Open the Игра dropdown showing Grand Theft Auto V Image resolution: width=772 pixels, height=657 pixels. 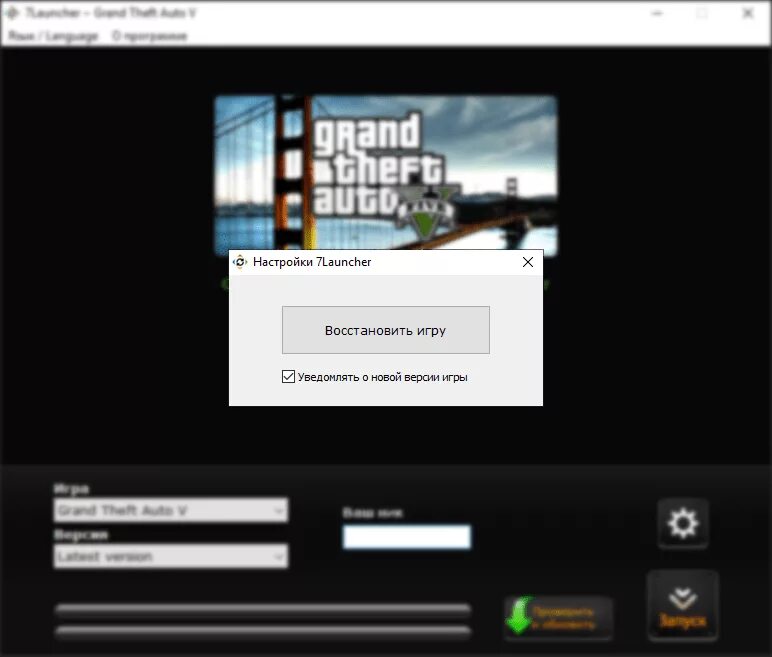point(171,510)
